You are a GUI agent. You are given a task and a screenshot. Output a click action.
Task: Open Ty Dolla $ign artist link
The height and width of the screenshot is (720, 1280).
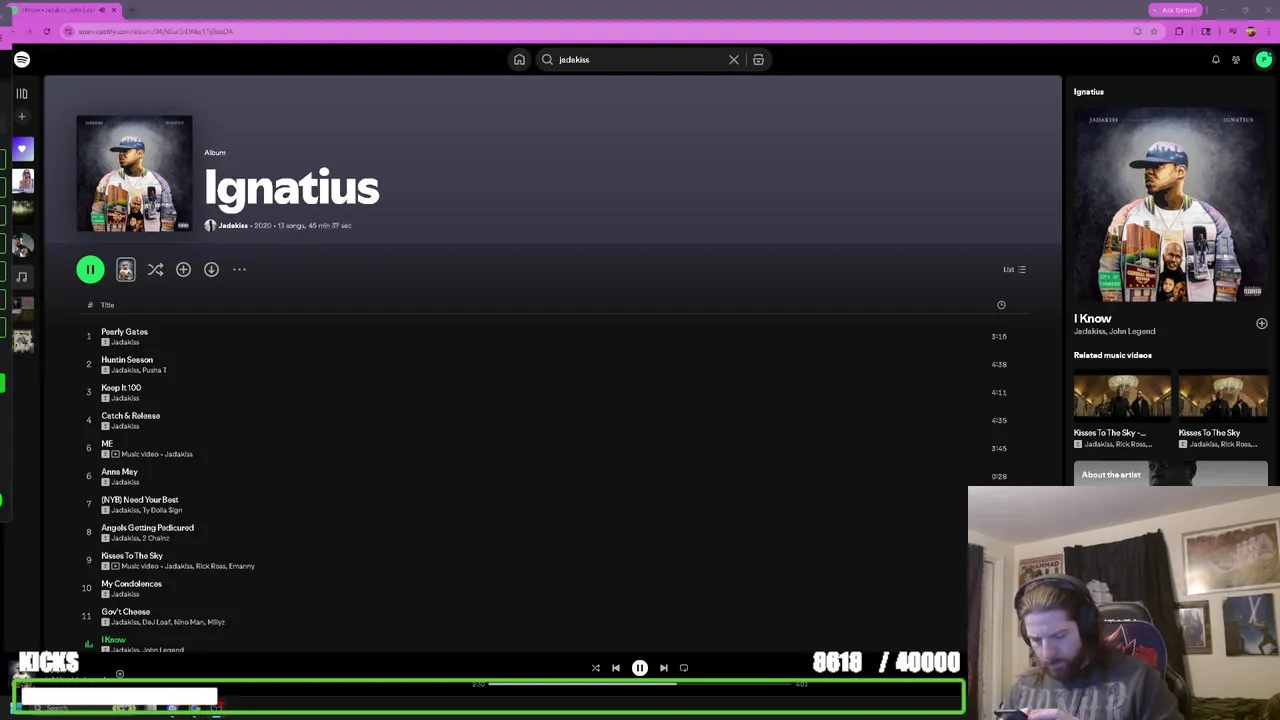(x=162, y=510)
